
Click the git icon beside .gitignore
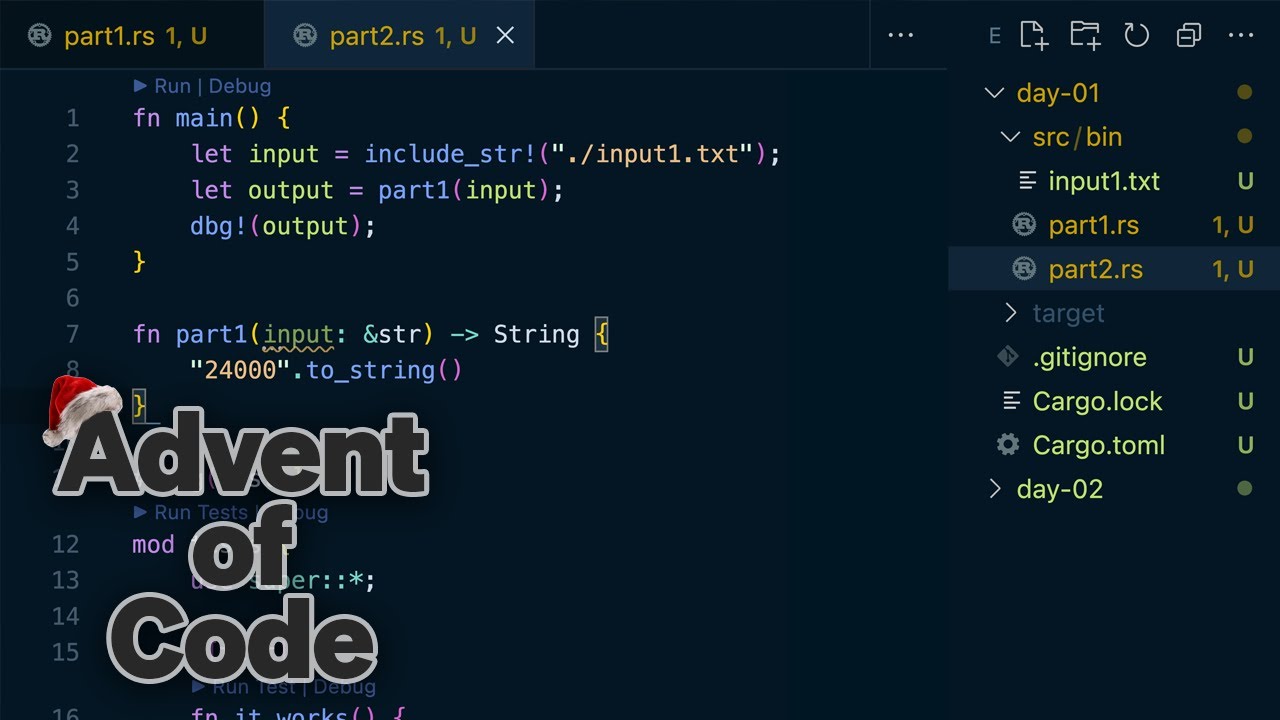click(x=1008, y=357)
